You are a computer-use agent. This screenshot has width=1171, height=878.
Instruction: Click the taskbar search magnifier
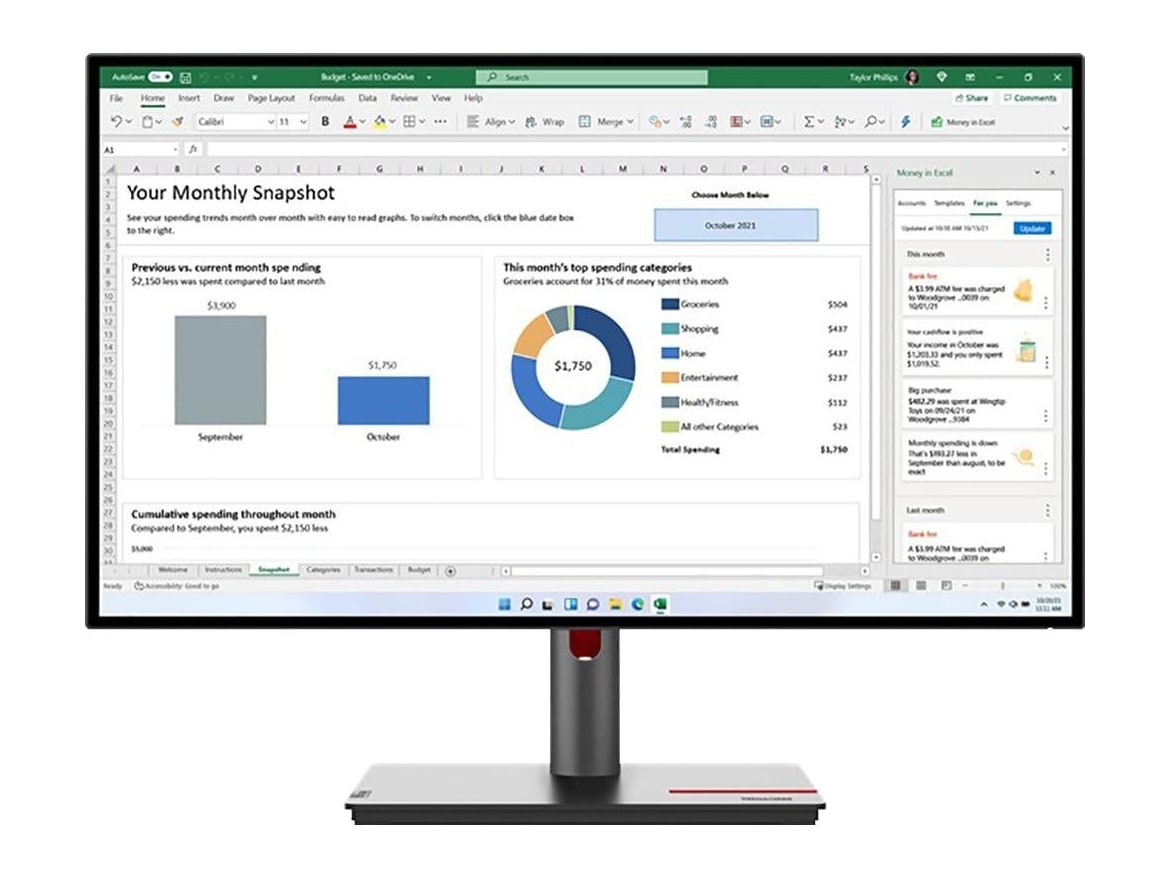coord(527,604)
